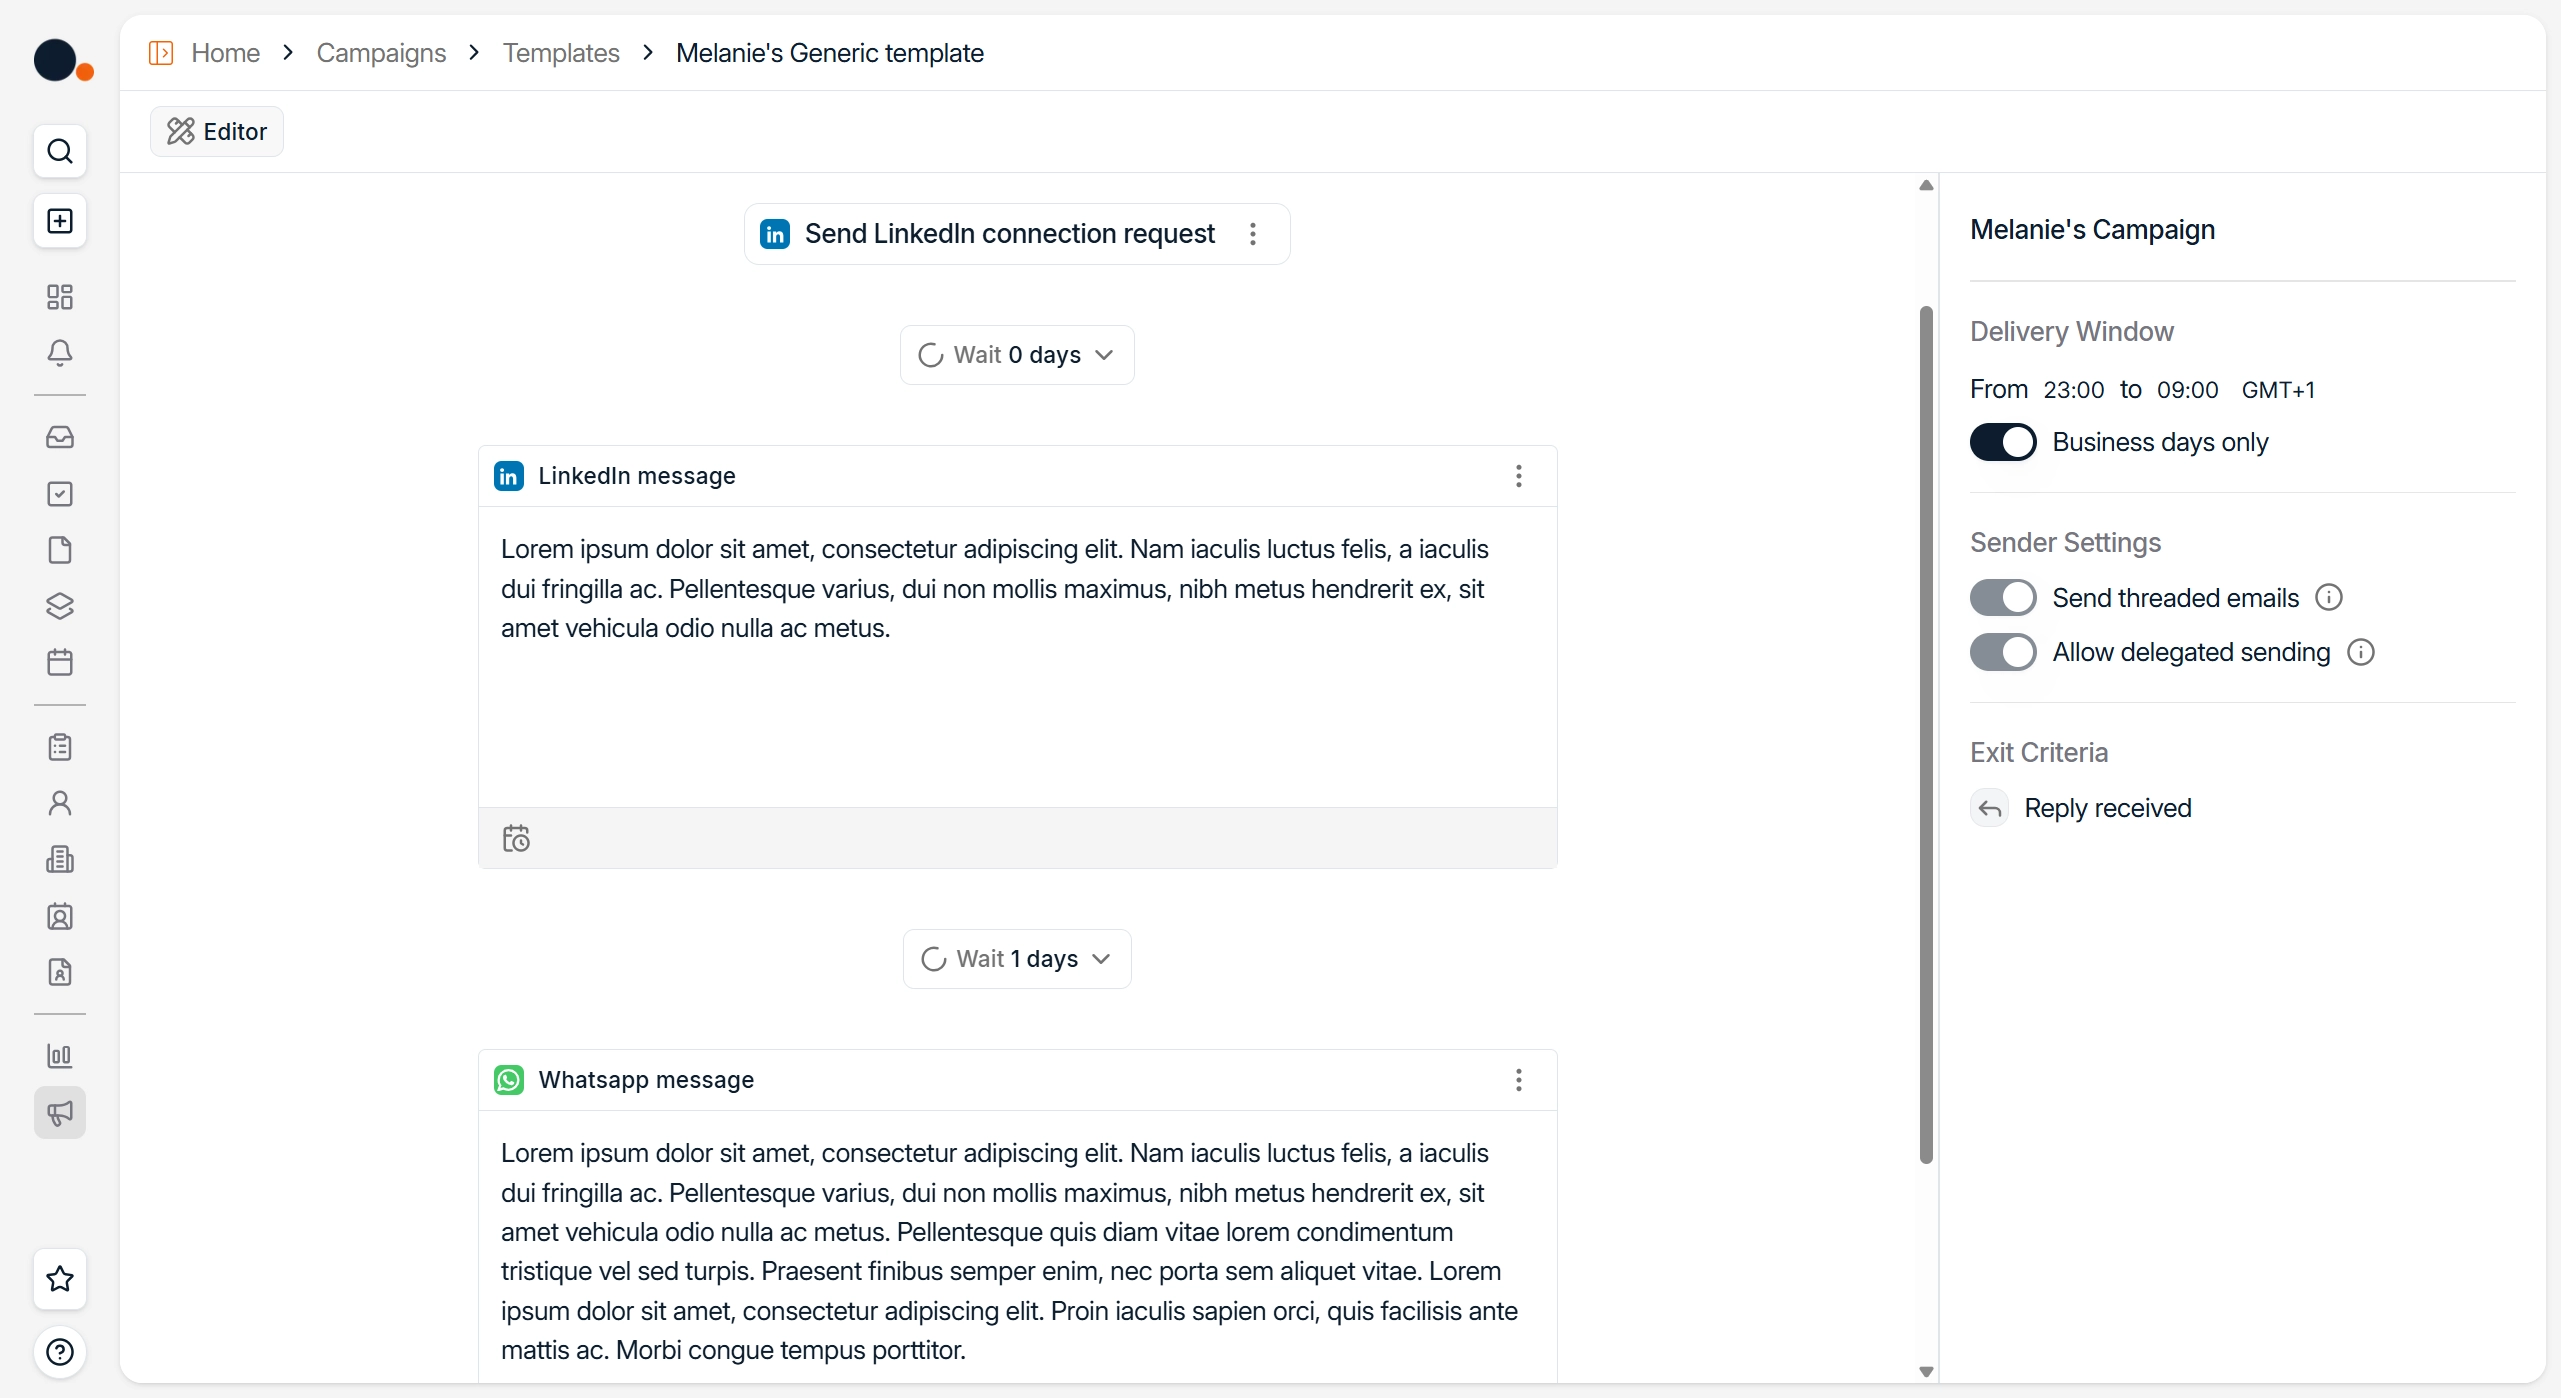Expand the Wait 0 days dropdown
2561x1398 pixels.
click(1017, 355)
